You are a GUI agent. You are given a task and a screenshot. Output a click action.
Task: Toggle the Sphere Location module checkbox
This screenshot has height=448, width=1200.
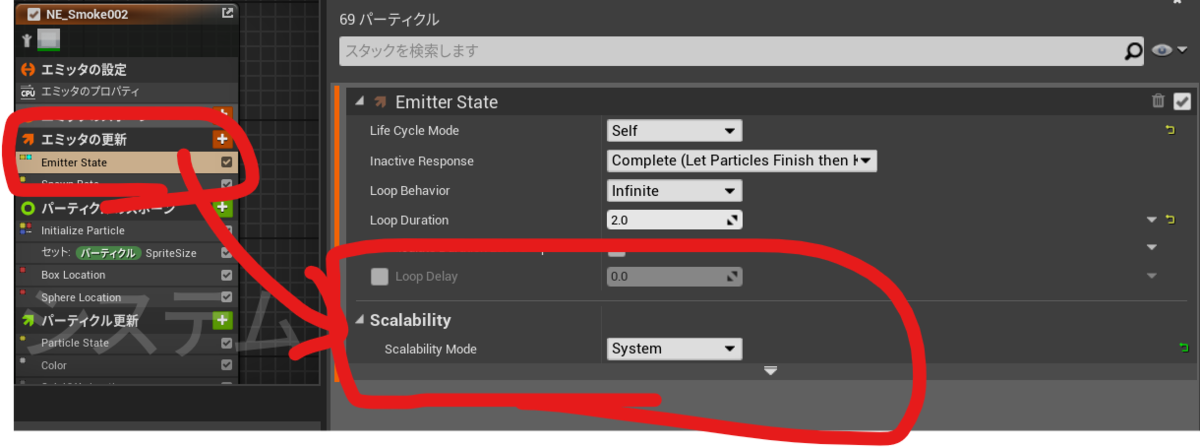(227, 297)
